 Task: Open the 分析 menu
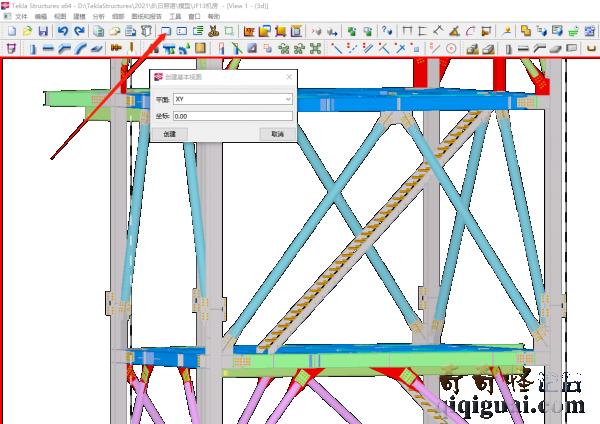(98, 16)
